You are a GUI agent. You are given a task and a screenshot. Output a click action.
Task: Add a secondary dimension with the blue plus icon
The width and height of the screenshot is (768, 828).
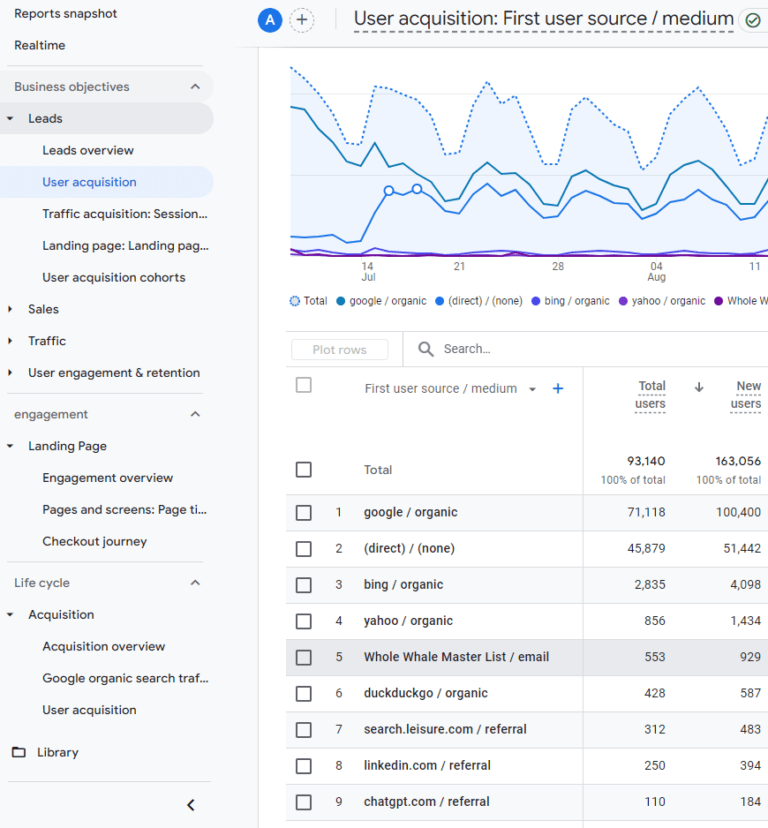(558, 388)
